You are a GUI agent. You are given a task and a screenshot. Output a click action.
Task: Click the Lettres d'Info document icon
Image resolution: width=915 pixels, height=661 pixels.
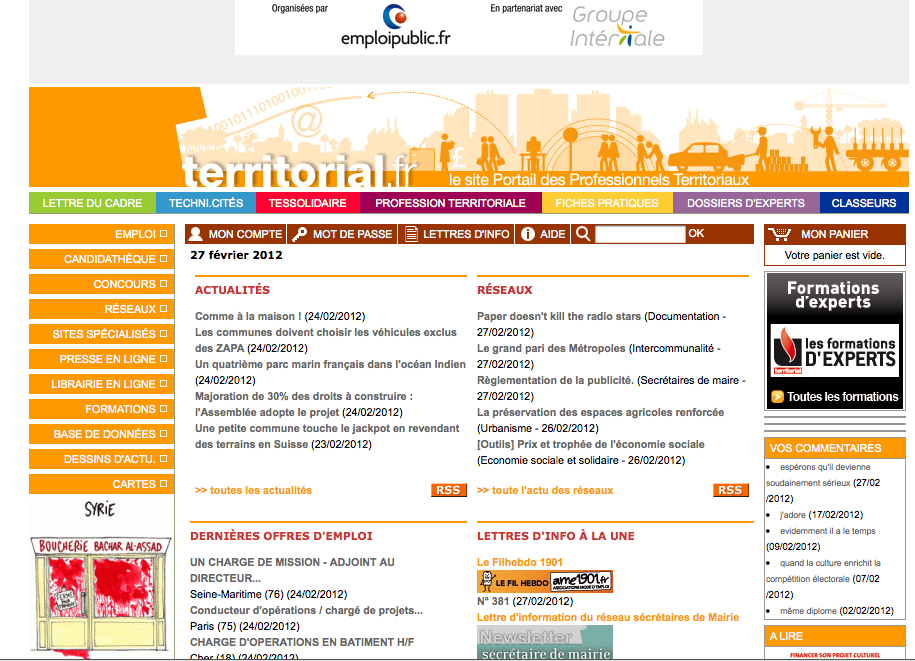[x=411, y=234]
